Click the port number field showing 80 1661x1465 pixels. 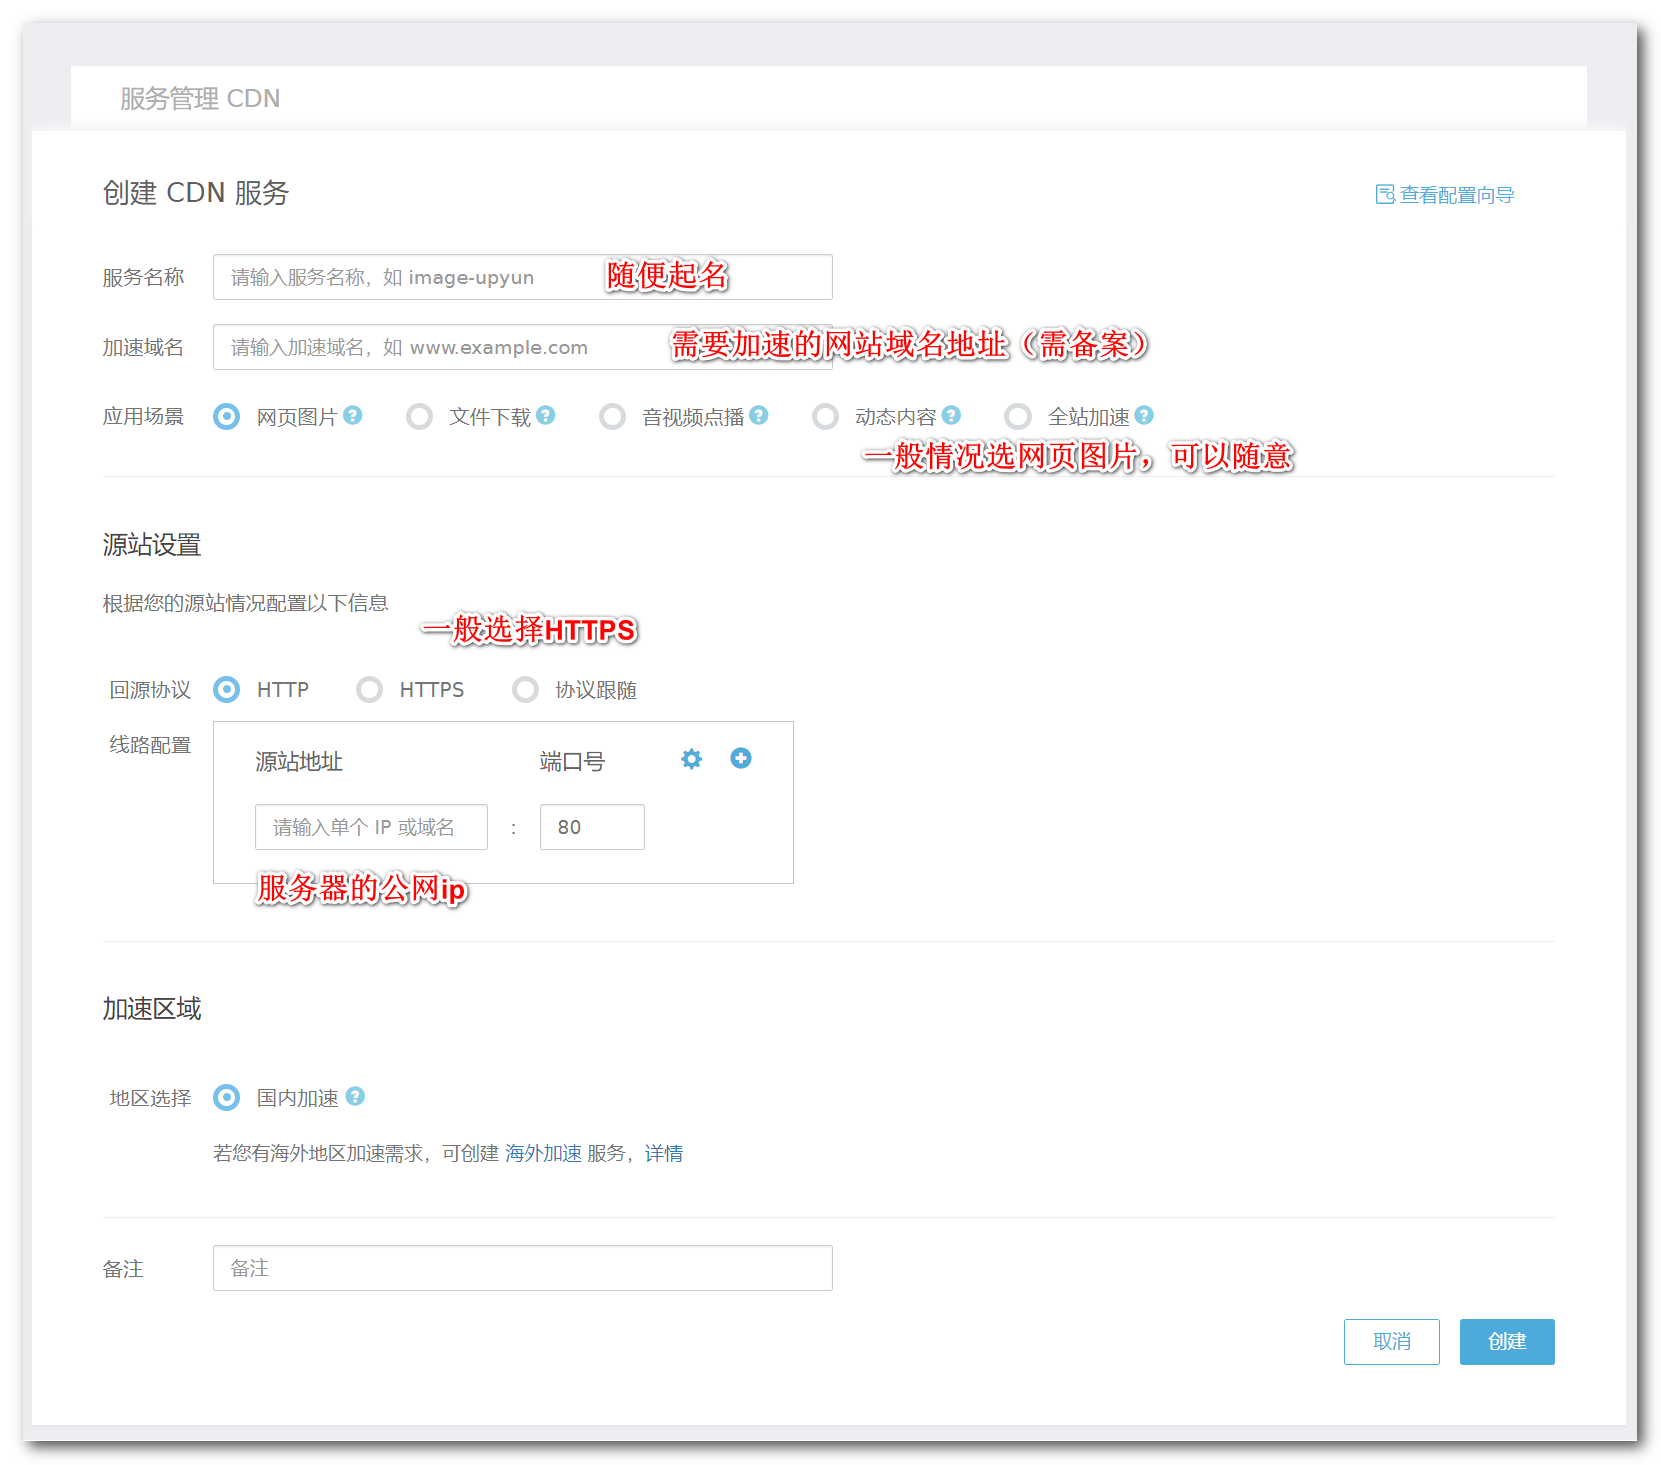591,827
